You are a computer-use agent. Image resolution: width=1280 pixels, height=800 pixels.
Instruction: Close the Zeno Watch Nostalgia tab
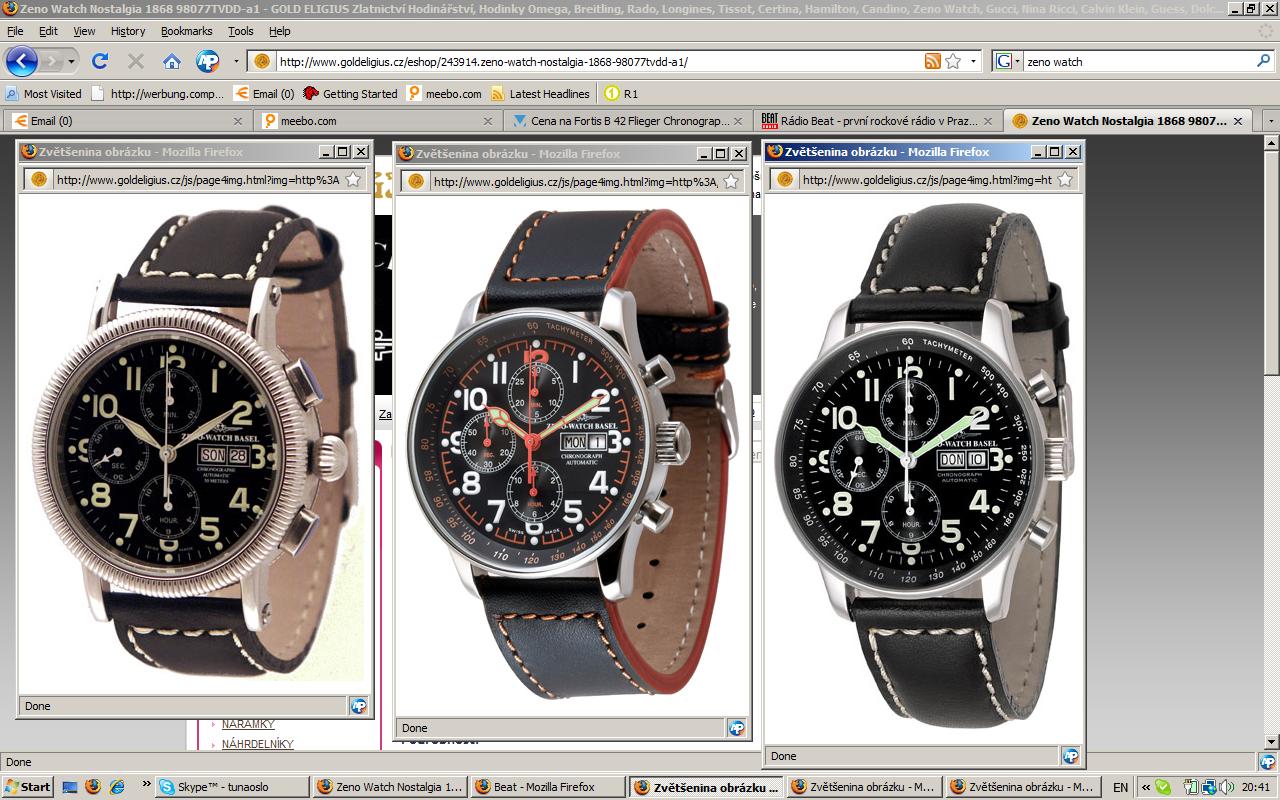1238,121
